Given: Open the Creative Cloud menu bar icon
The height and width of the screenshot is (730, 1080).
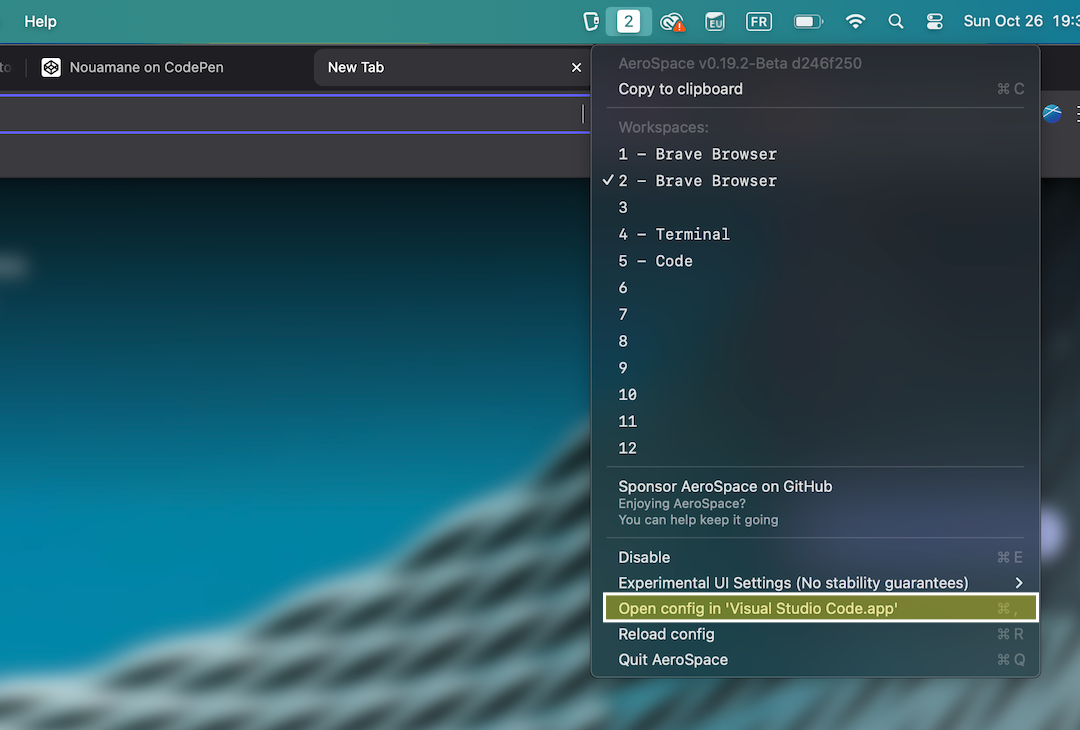Looking at the screenshot, I should point(673,21).
